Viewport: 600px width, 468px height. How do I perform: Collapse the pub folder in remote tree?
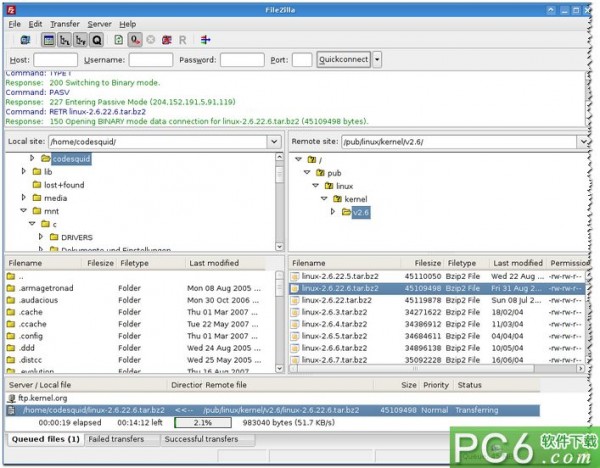click(307, 173)
